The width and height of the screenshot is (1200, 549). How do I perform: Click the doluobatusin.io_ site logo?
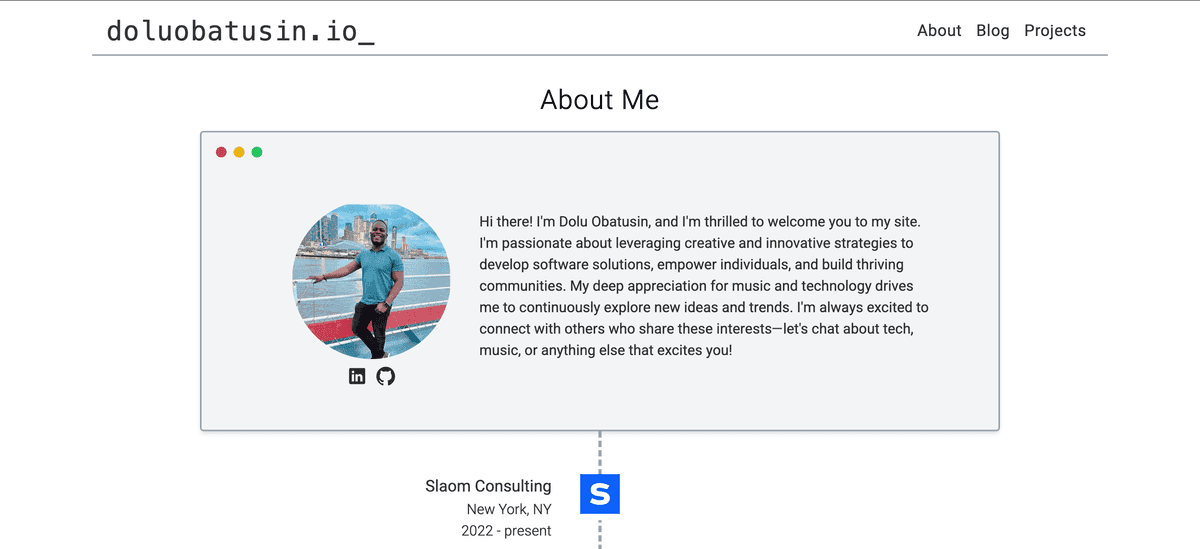[241, 32]
